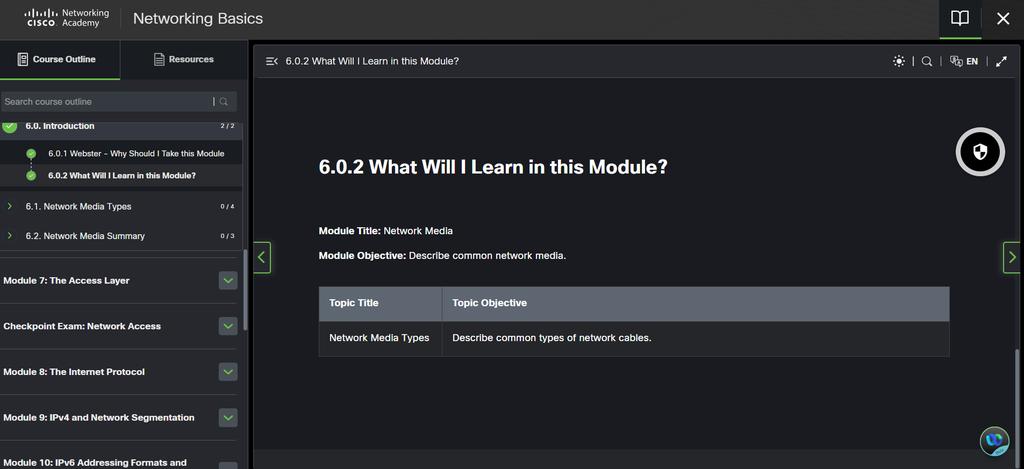
Task: Expand Checkpoint Exam: Network Access
Action: coord(228,326)
